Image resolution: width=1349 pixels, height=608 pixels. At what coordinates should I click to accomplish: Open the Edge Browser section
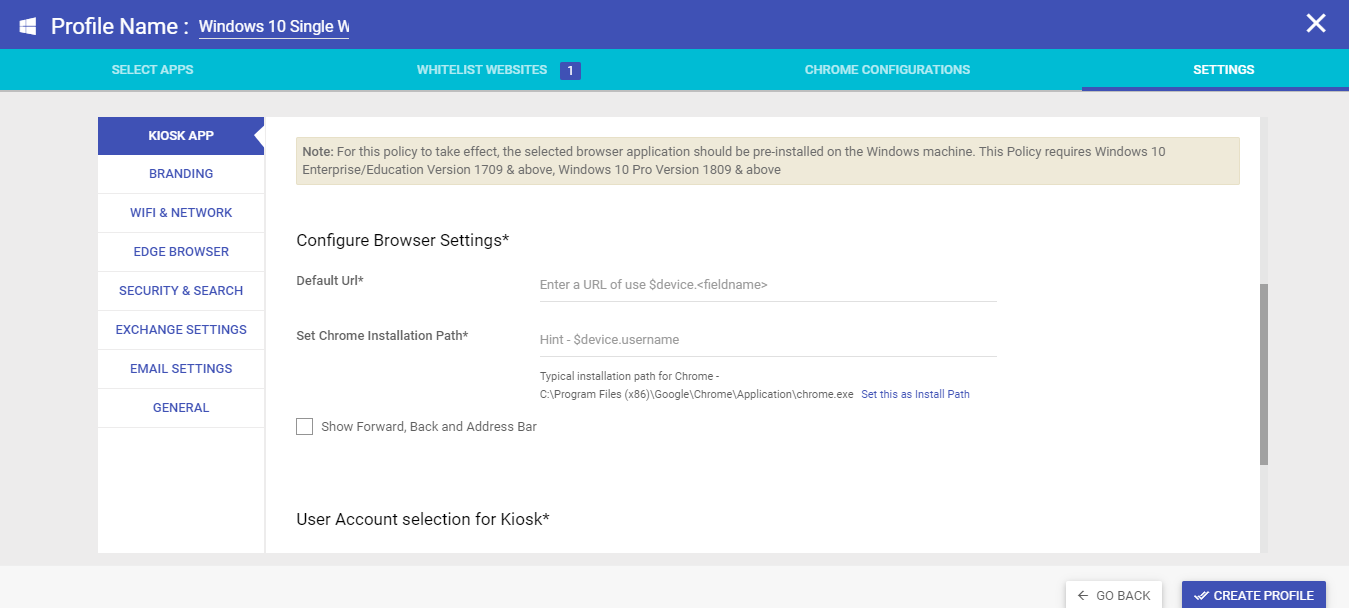coord(181,252)
